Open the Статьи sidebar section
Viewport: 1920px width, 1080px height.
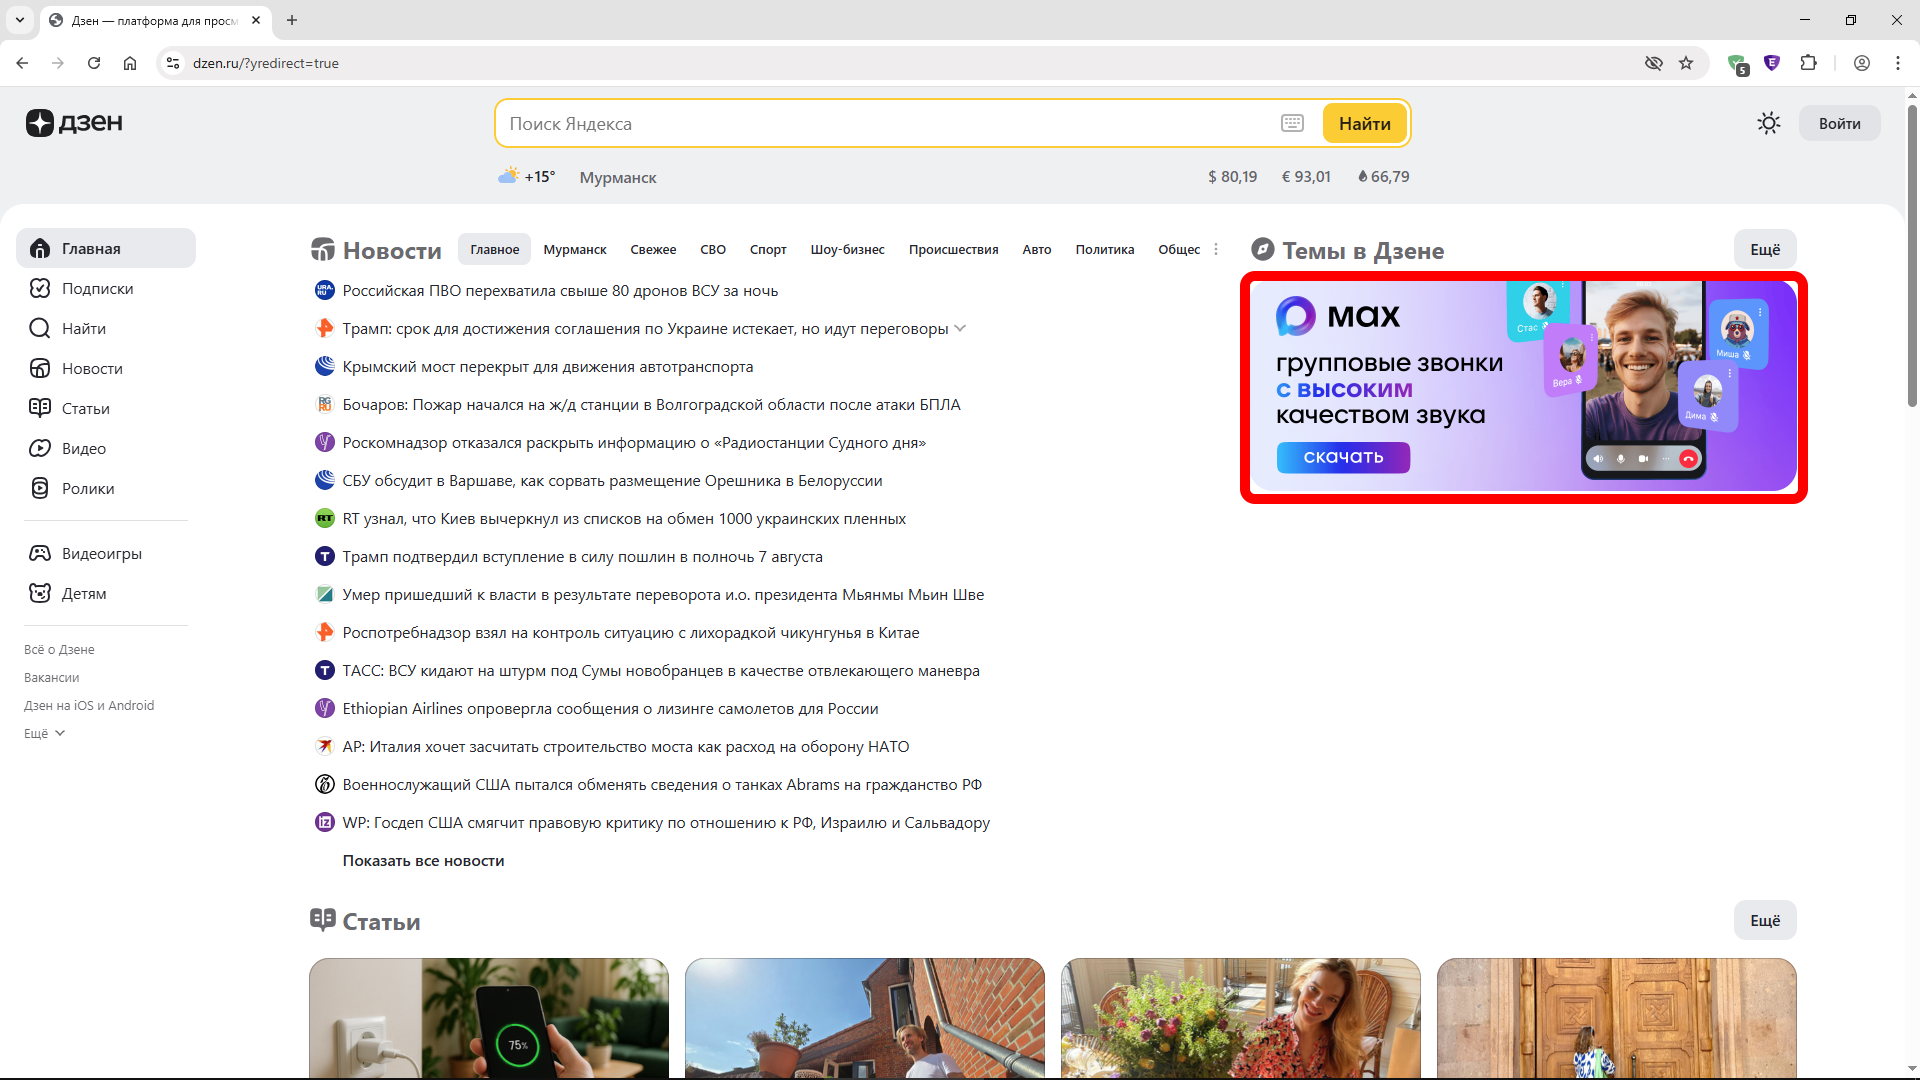click(85, 408)
